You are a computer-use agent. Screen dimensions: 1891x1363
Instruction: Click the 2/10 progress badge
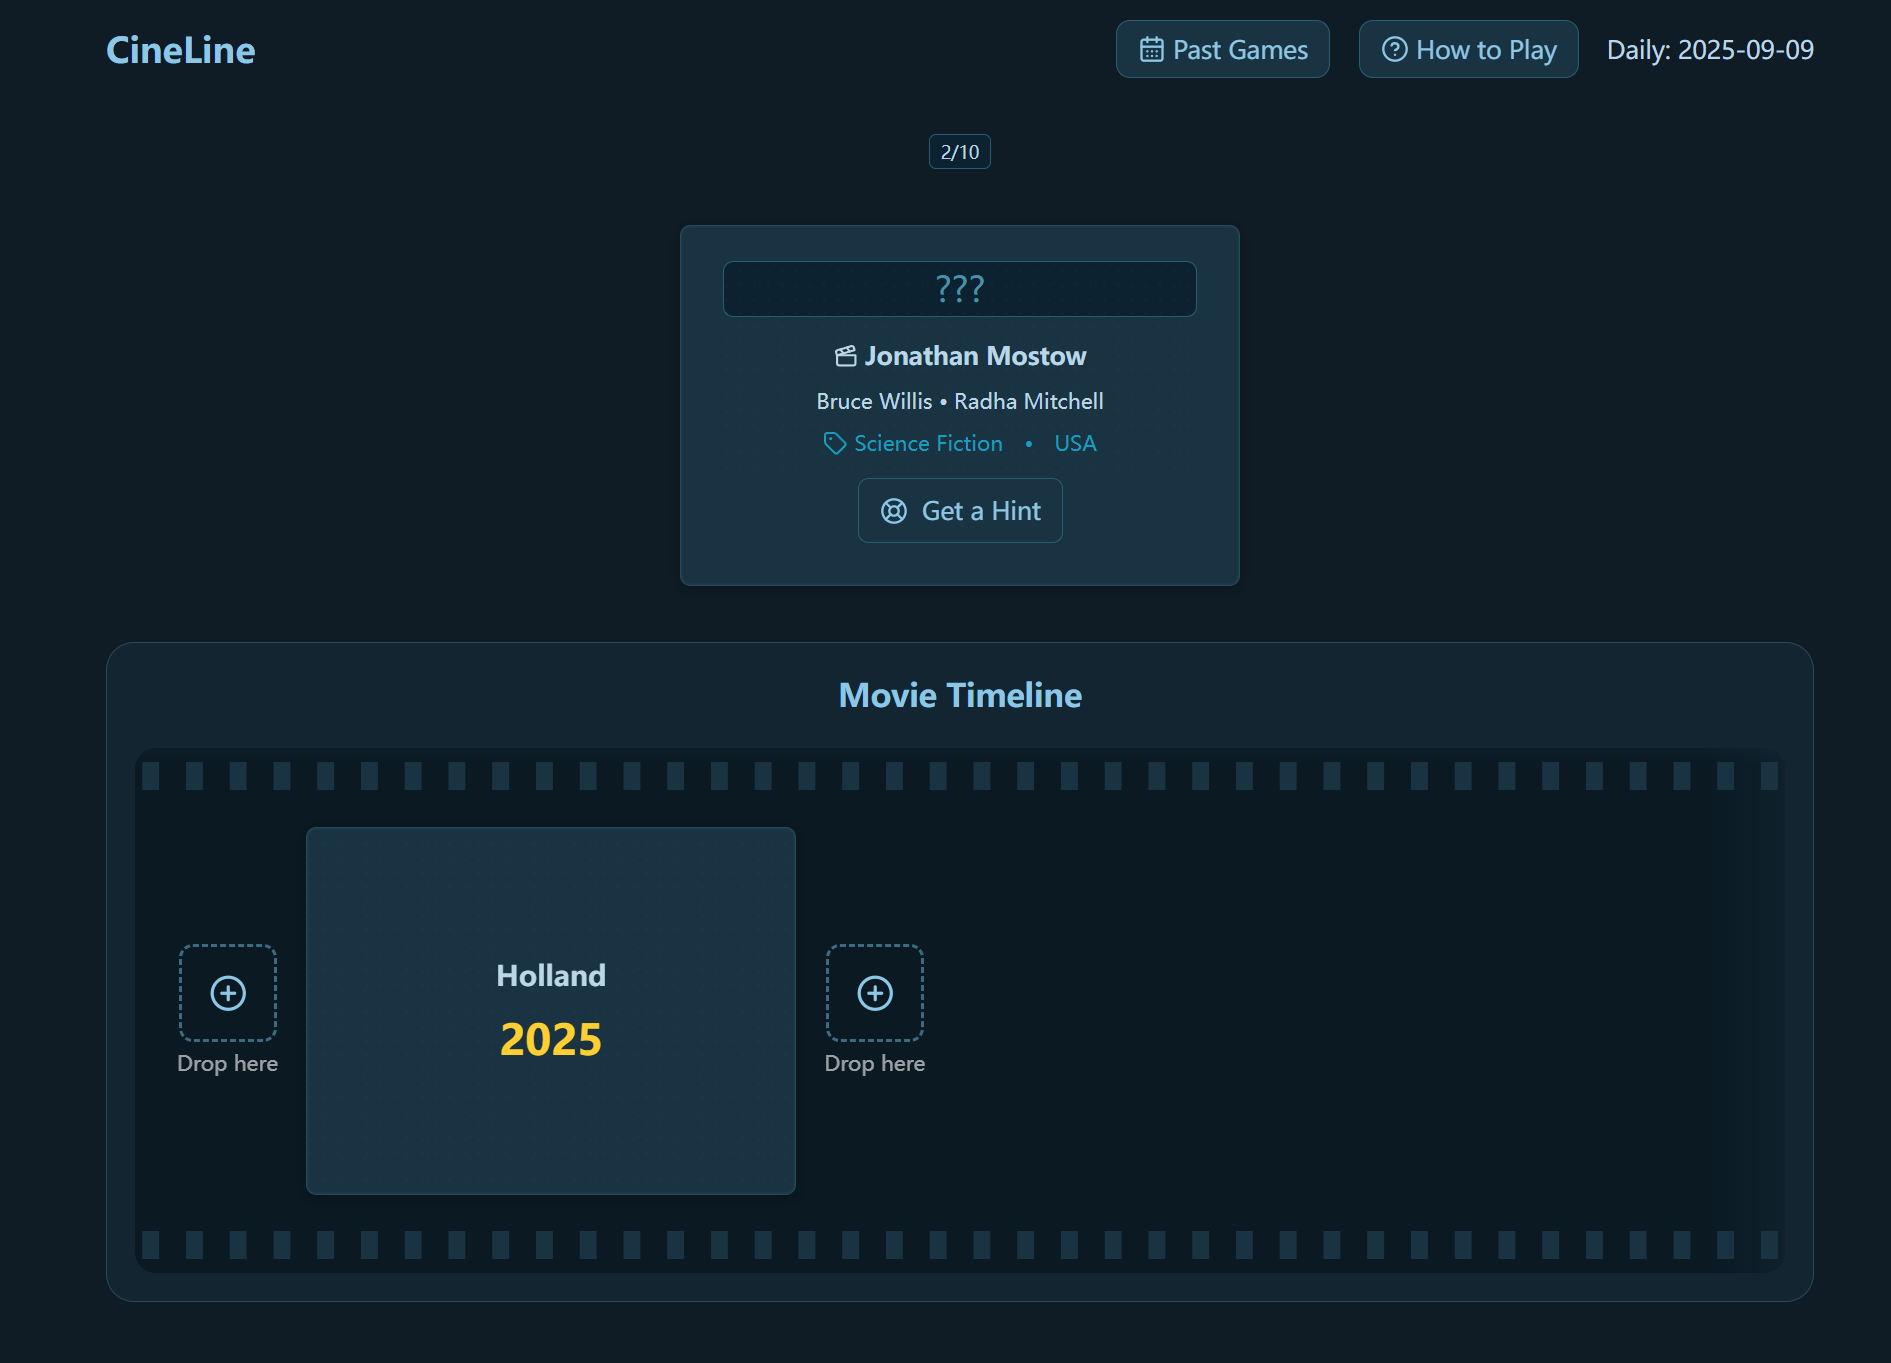click(x=959, y=152)
